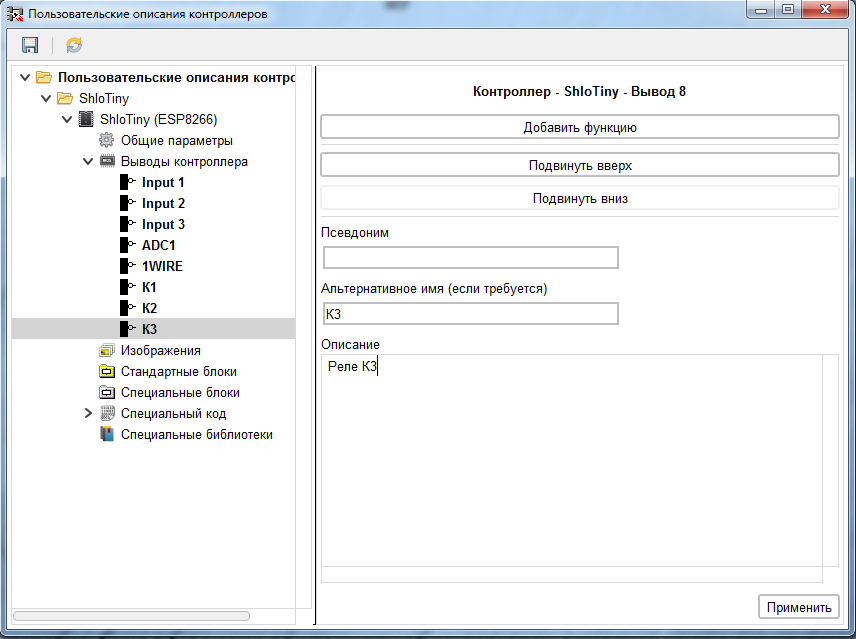Click the pin icon of K3
856x639 pixels.
(x=128, y=329)
